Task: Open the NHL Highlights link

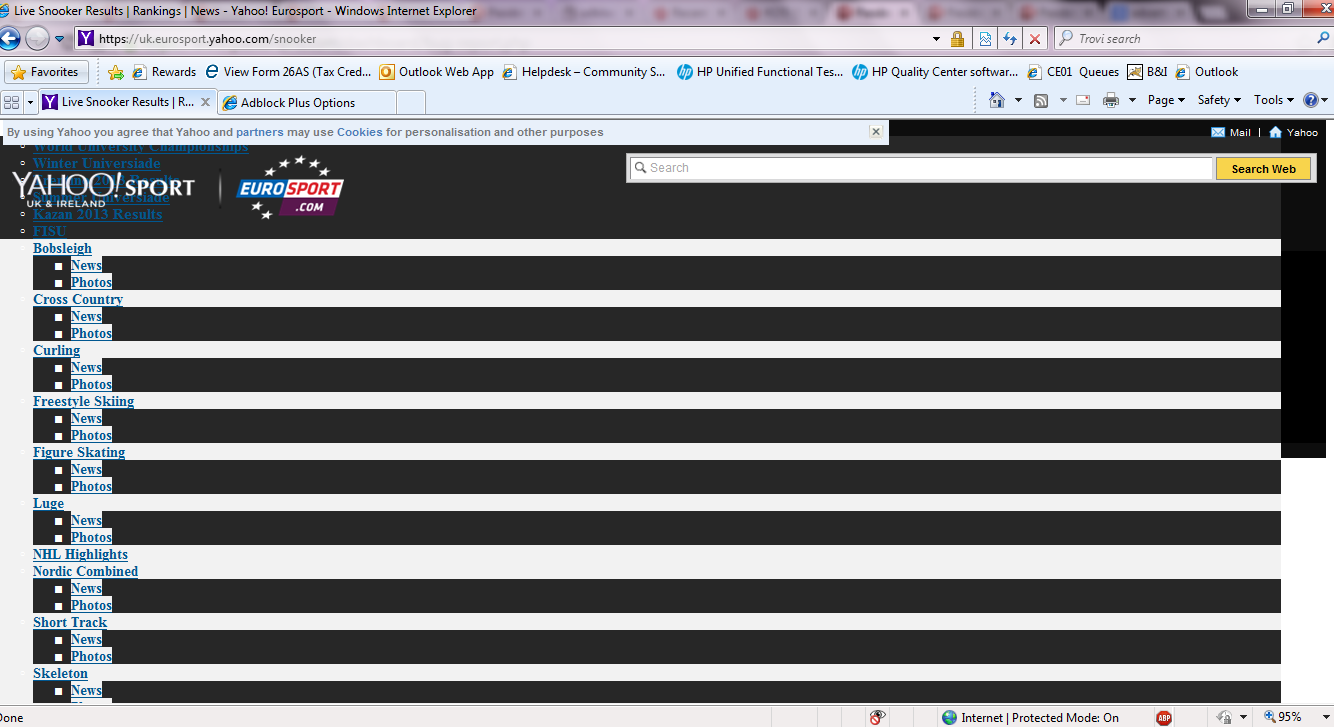Action: [x=80, y=554]
